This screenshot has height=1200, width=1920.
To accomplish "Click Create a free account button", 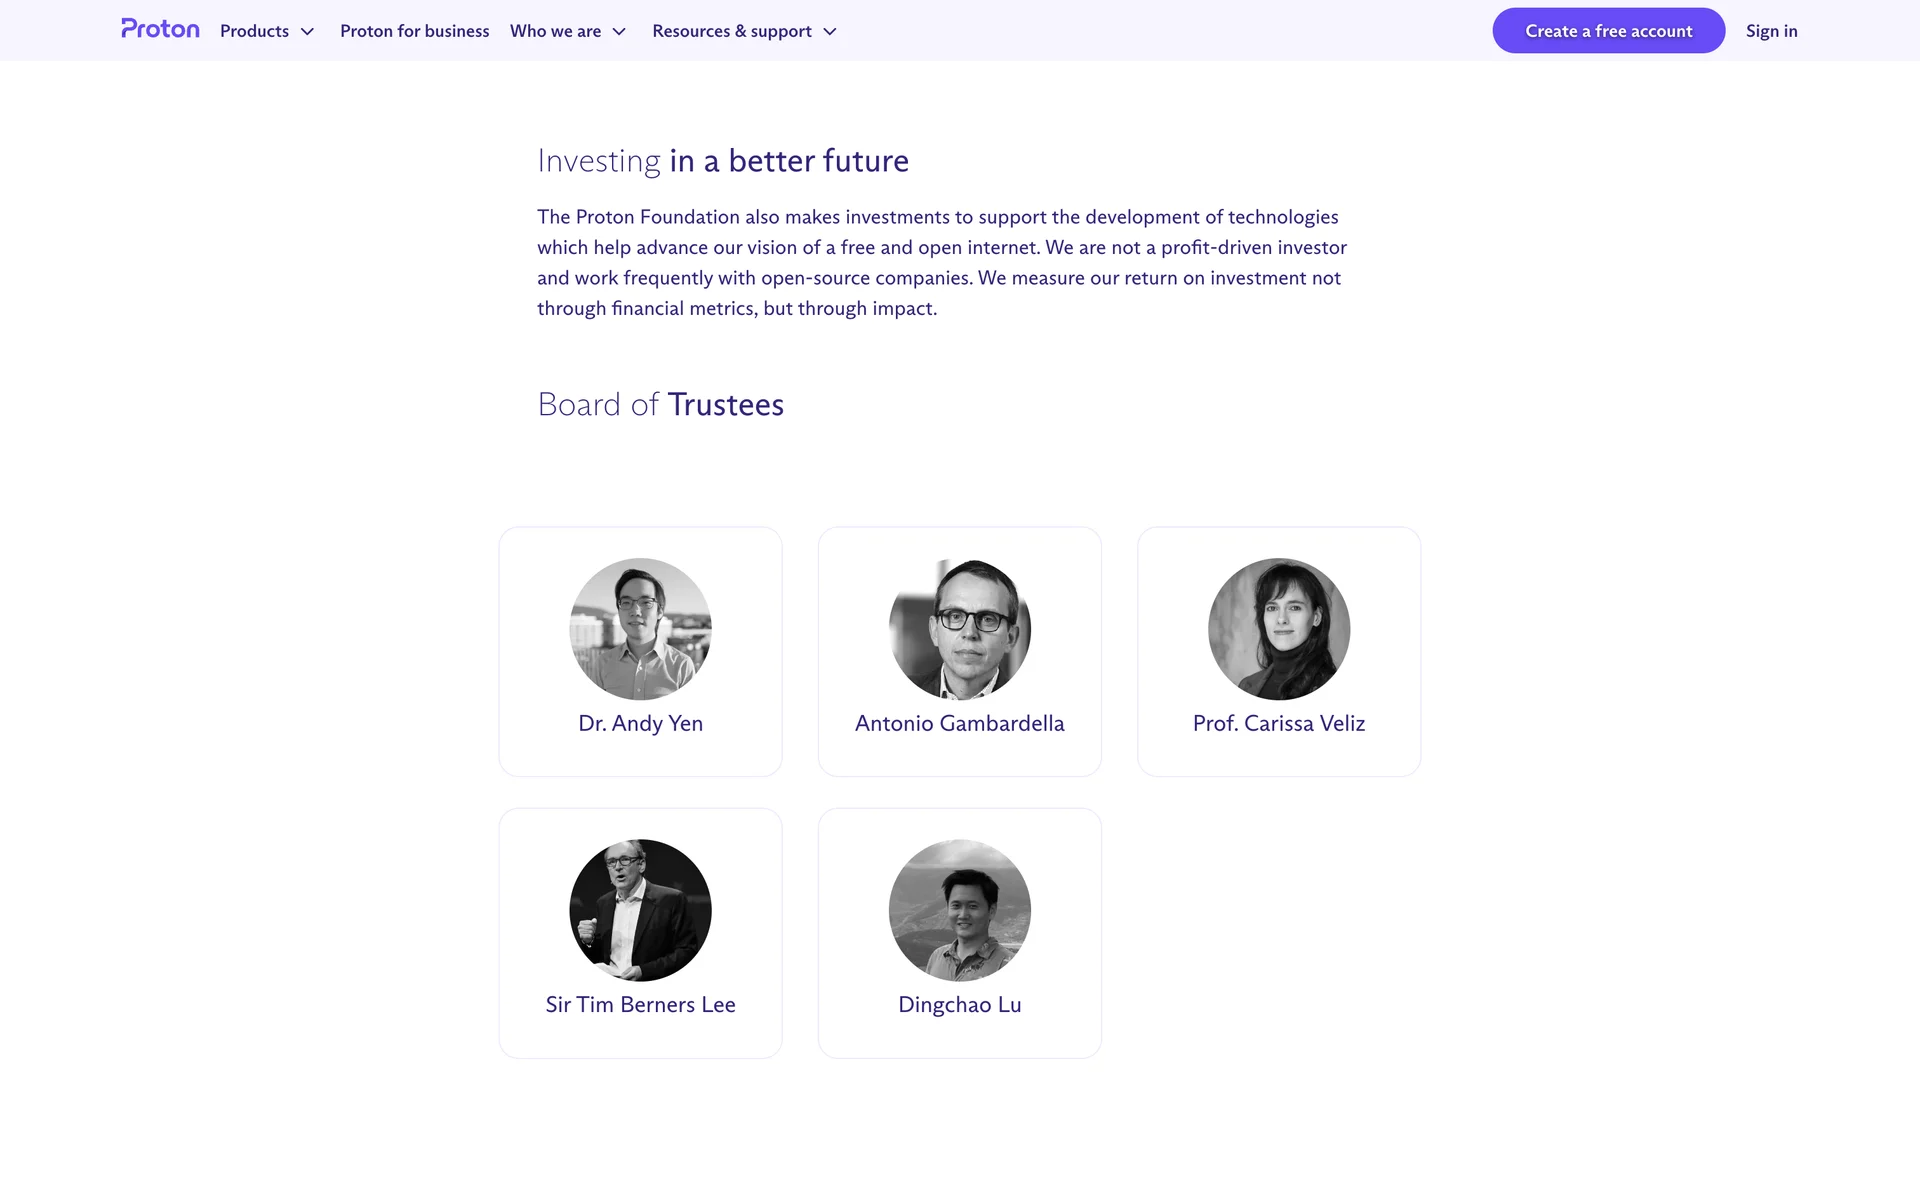I will (x=1608, y=31).
